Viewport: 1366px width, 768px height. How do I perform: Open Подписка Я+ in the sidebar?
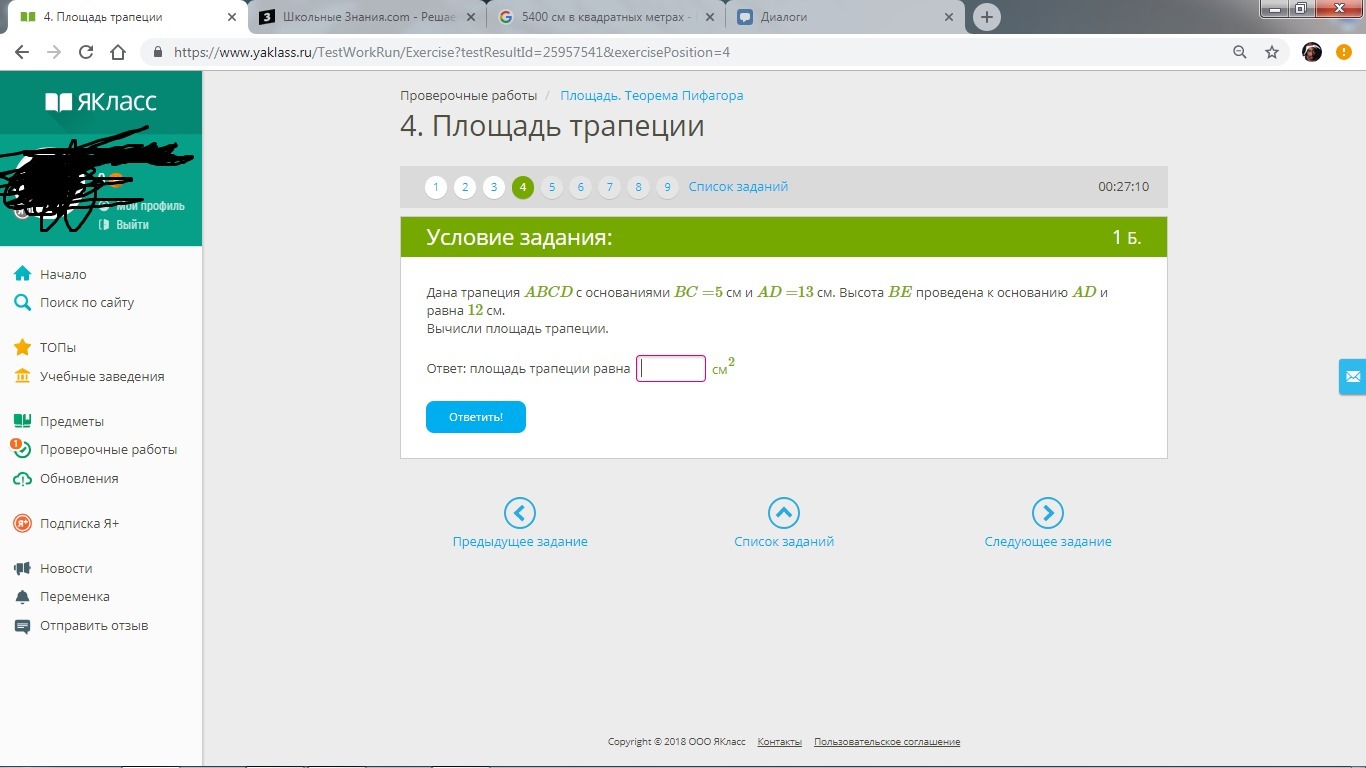(x=79, y=523)
